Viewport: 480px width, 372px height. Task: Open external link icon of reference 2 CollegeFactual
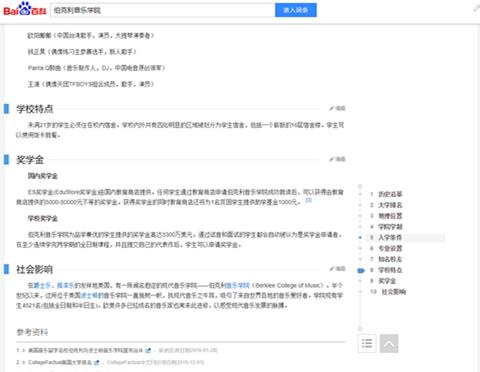click(x=97, y=362)
